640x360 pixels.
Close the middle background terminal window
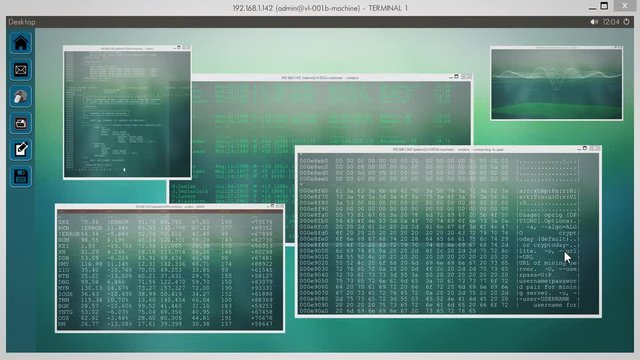coord(466,76)
